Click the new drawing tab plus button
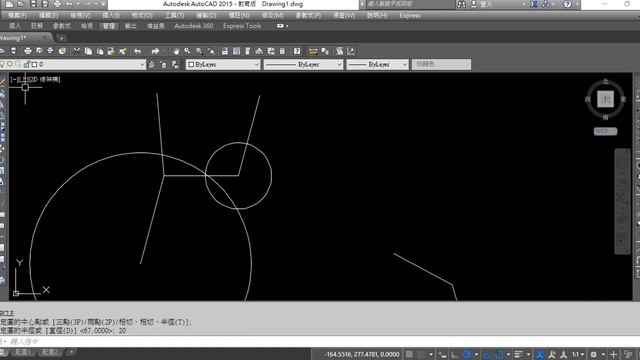Viewport: 640px width, 360px height. coord(61,38)
